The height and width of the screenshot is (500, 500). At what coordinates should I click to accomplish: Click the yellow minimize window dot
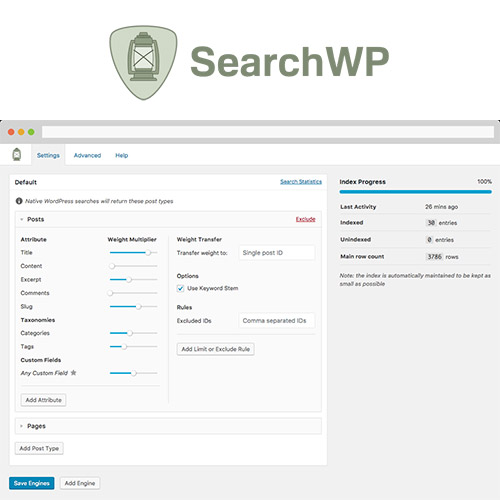(21, 132)
